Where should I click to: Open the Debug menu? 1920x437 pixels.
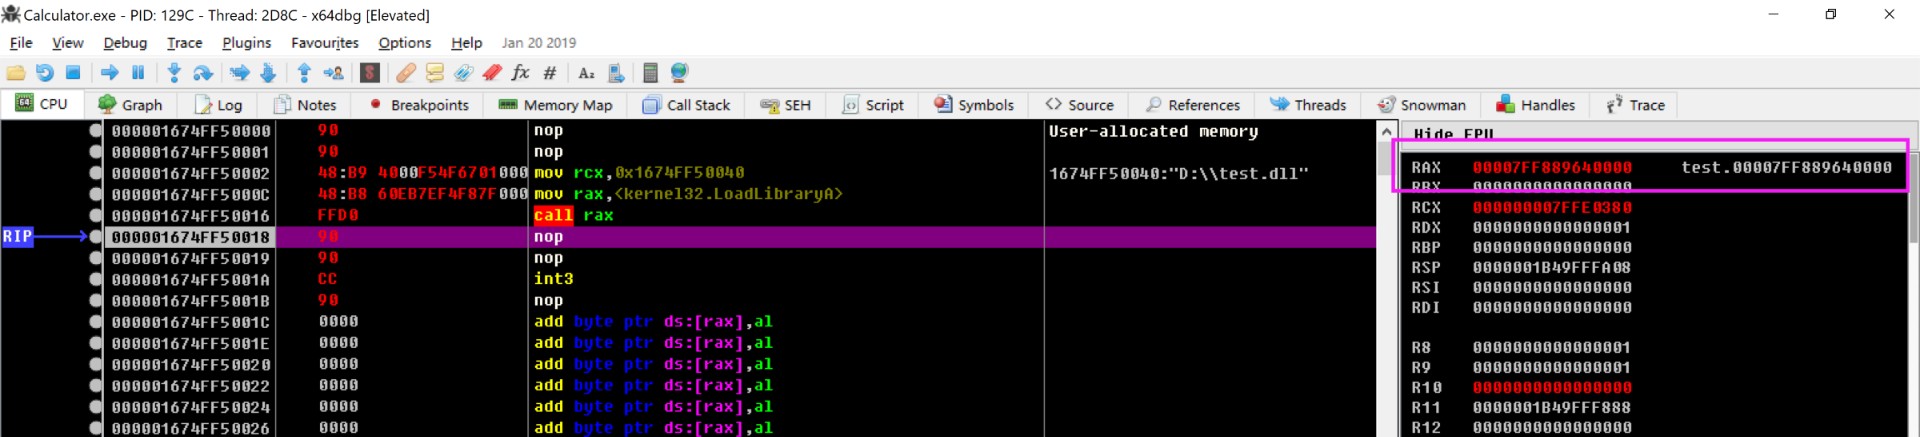[125, 43]
